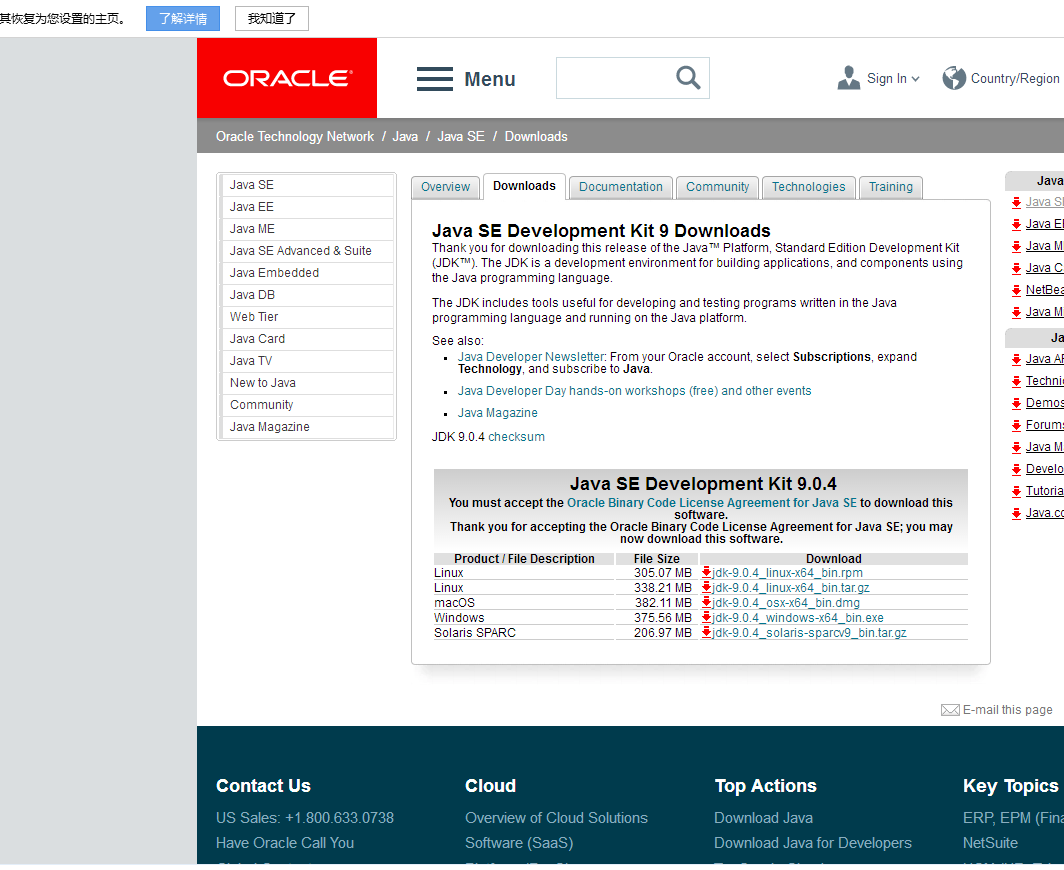Open NetSuite footer link
1064x870 pixels.
[990, 844]
